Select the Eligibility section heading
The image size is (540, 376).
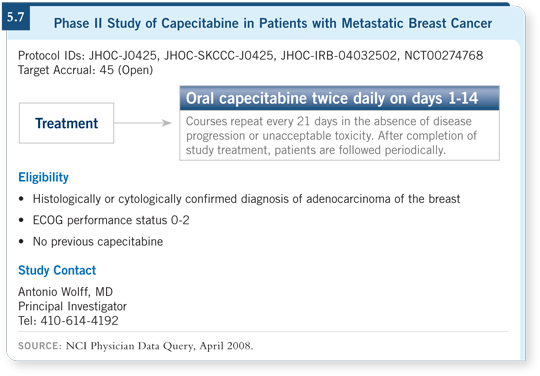tap(43, 177)
